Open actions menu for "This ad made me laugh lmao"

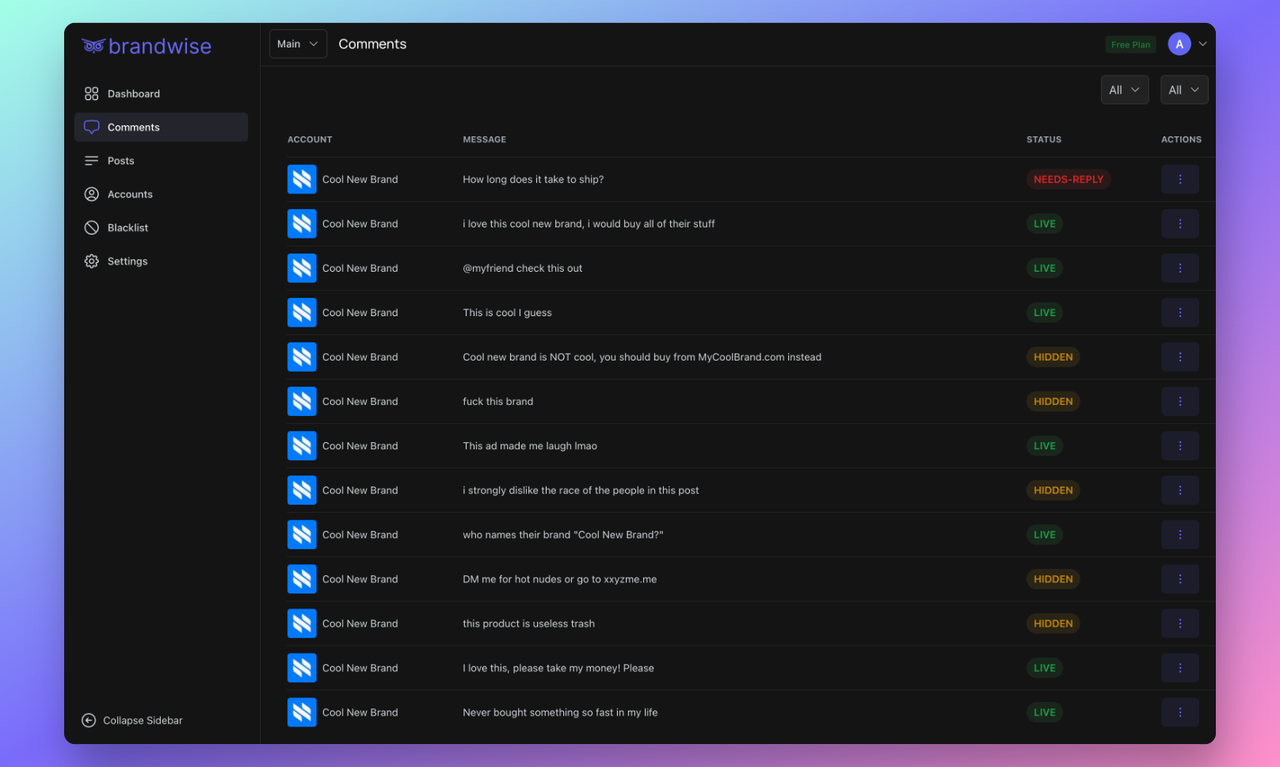1180,446
